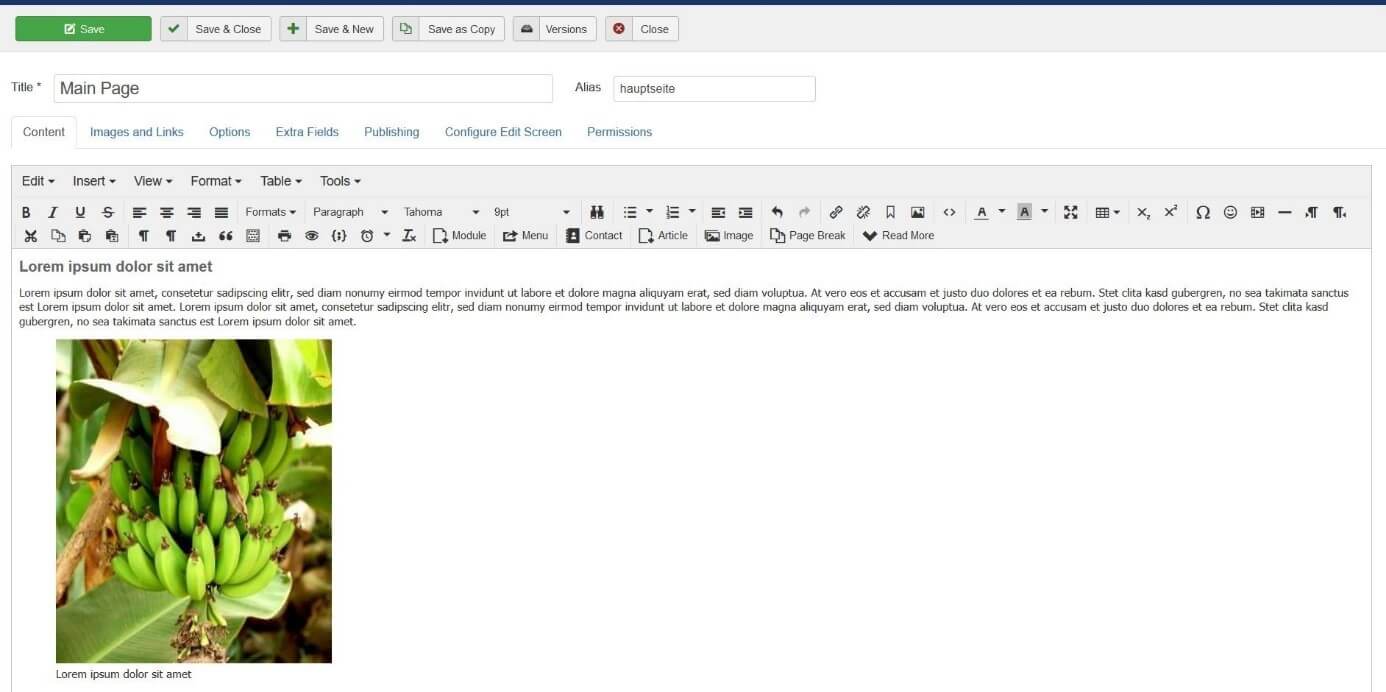Expand the 9pt font size dropdown
The width and height of the screenshot is (1386, 692).
[531, 212]
